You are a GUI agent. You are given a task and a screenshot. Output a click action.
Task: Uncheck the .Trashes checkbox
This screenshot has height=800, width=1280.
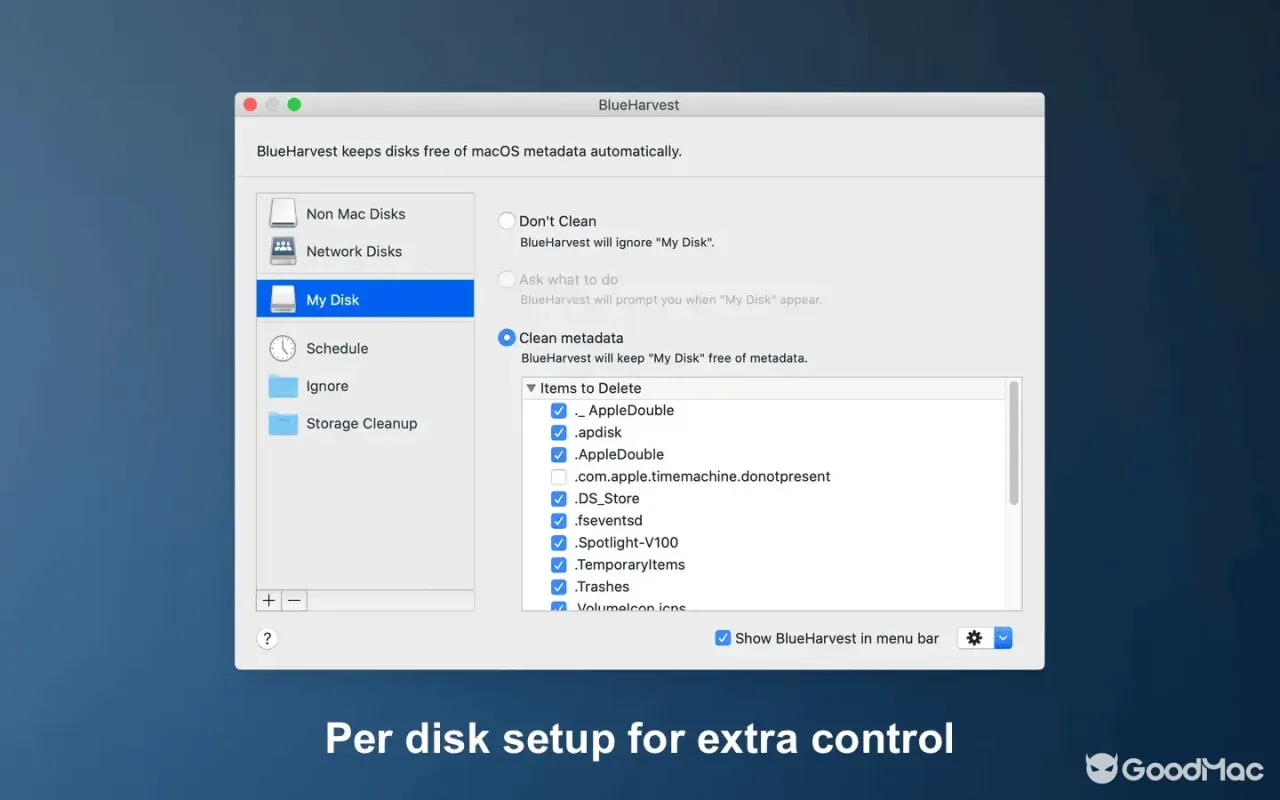(x=559, y=587)
